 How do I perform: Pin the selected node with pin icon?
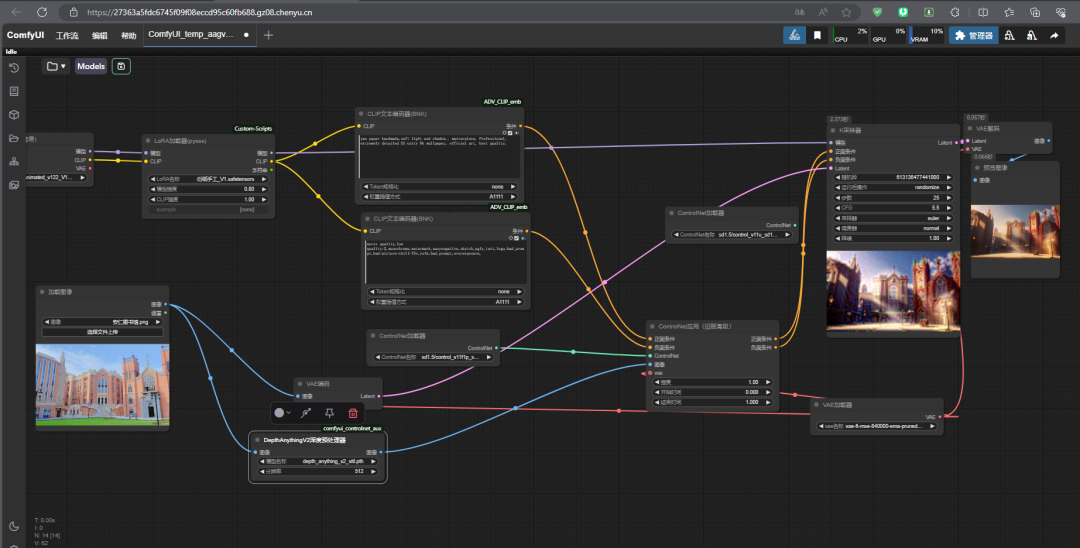pyautogui.click(x=329, y=413)
